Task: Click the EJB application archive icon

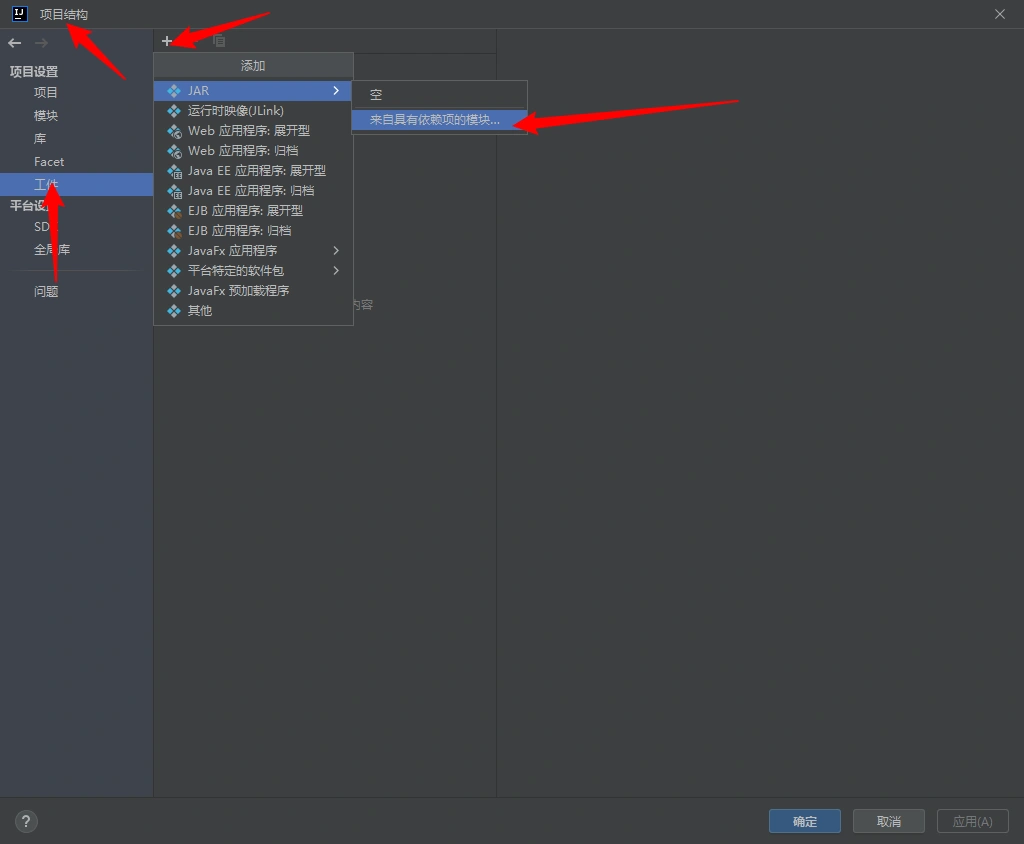Action: click(174, 231)
